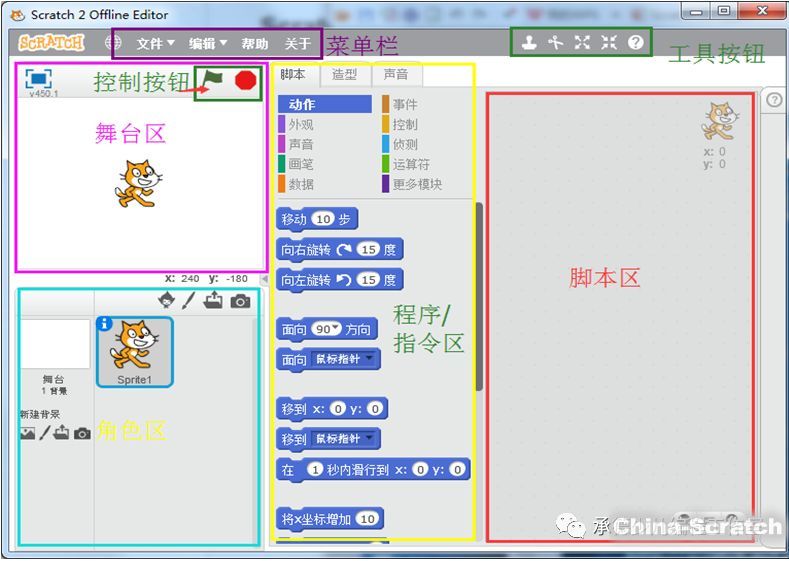Click the block help question mark tool

635,43
